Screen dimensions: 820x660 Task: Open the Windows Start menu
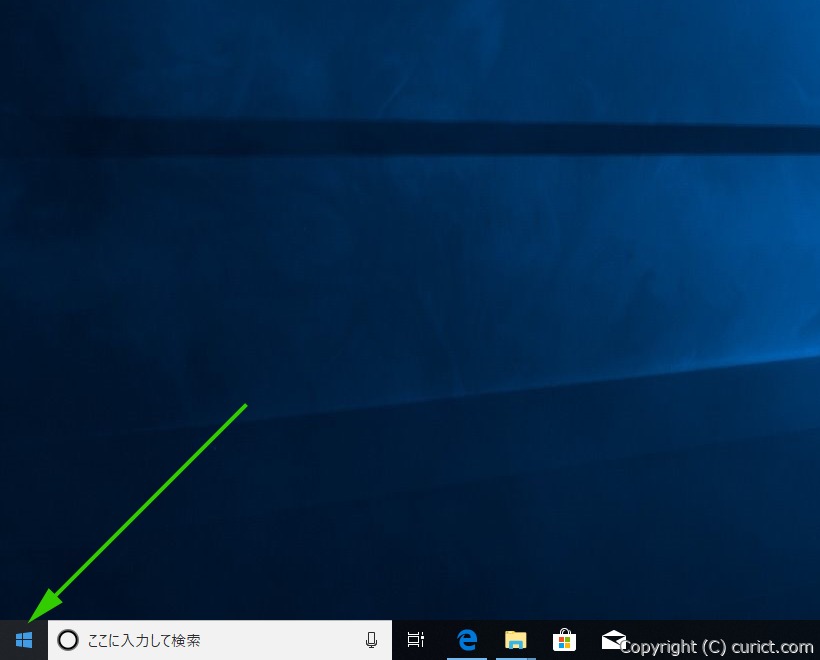24,640
